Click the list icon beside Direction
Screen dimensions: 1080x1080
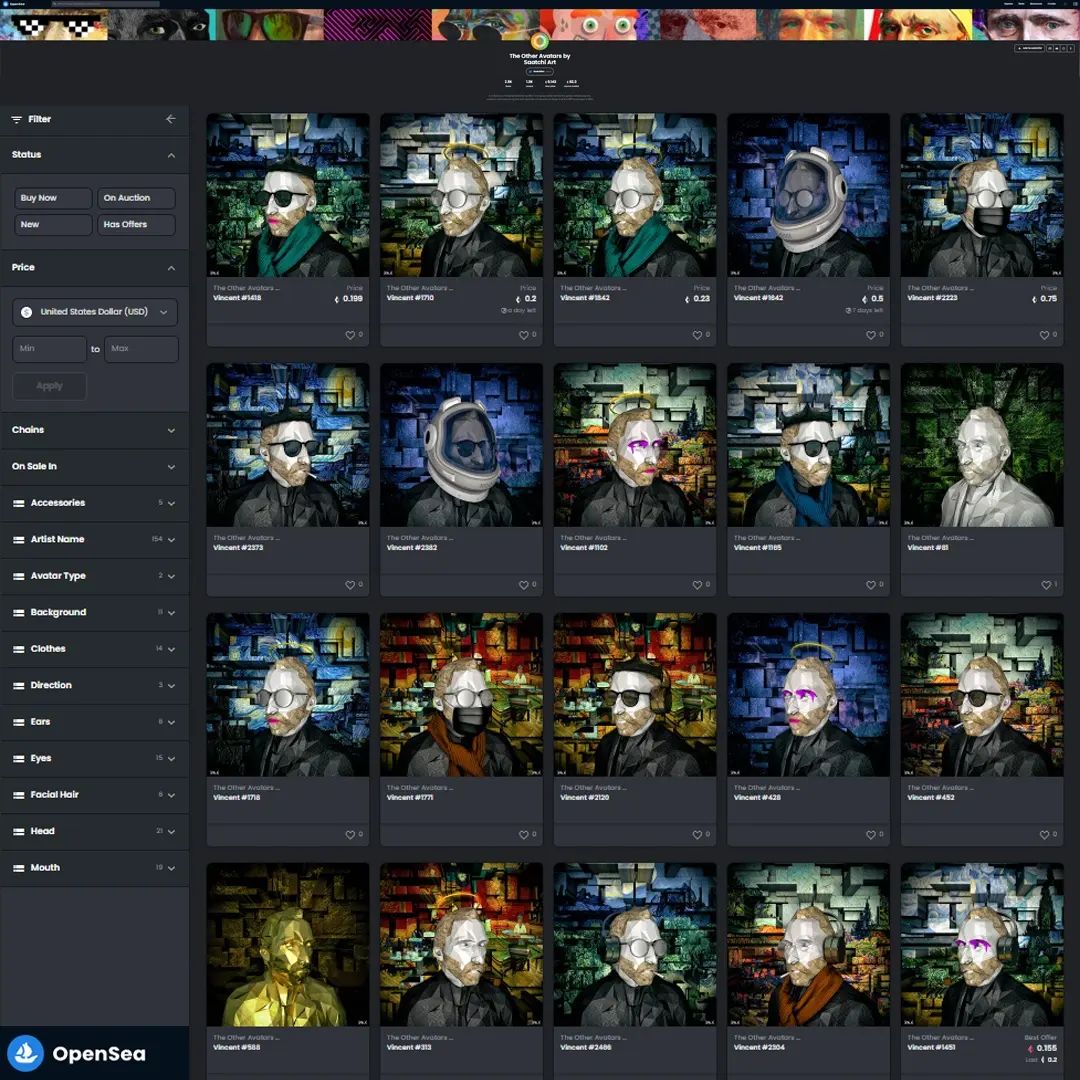tap(19, 686)
